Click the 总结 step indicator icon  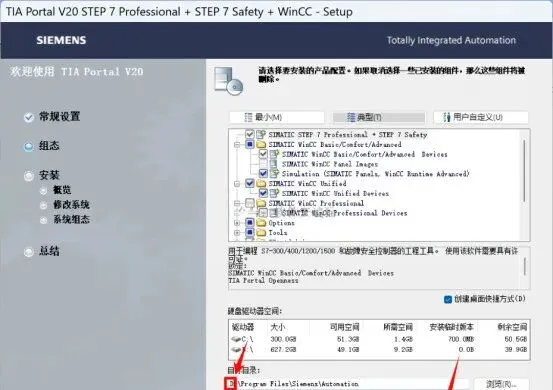tap(29, 252)
